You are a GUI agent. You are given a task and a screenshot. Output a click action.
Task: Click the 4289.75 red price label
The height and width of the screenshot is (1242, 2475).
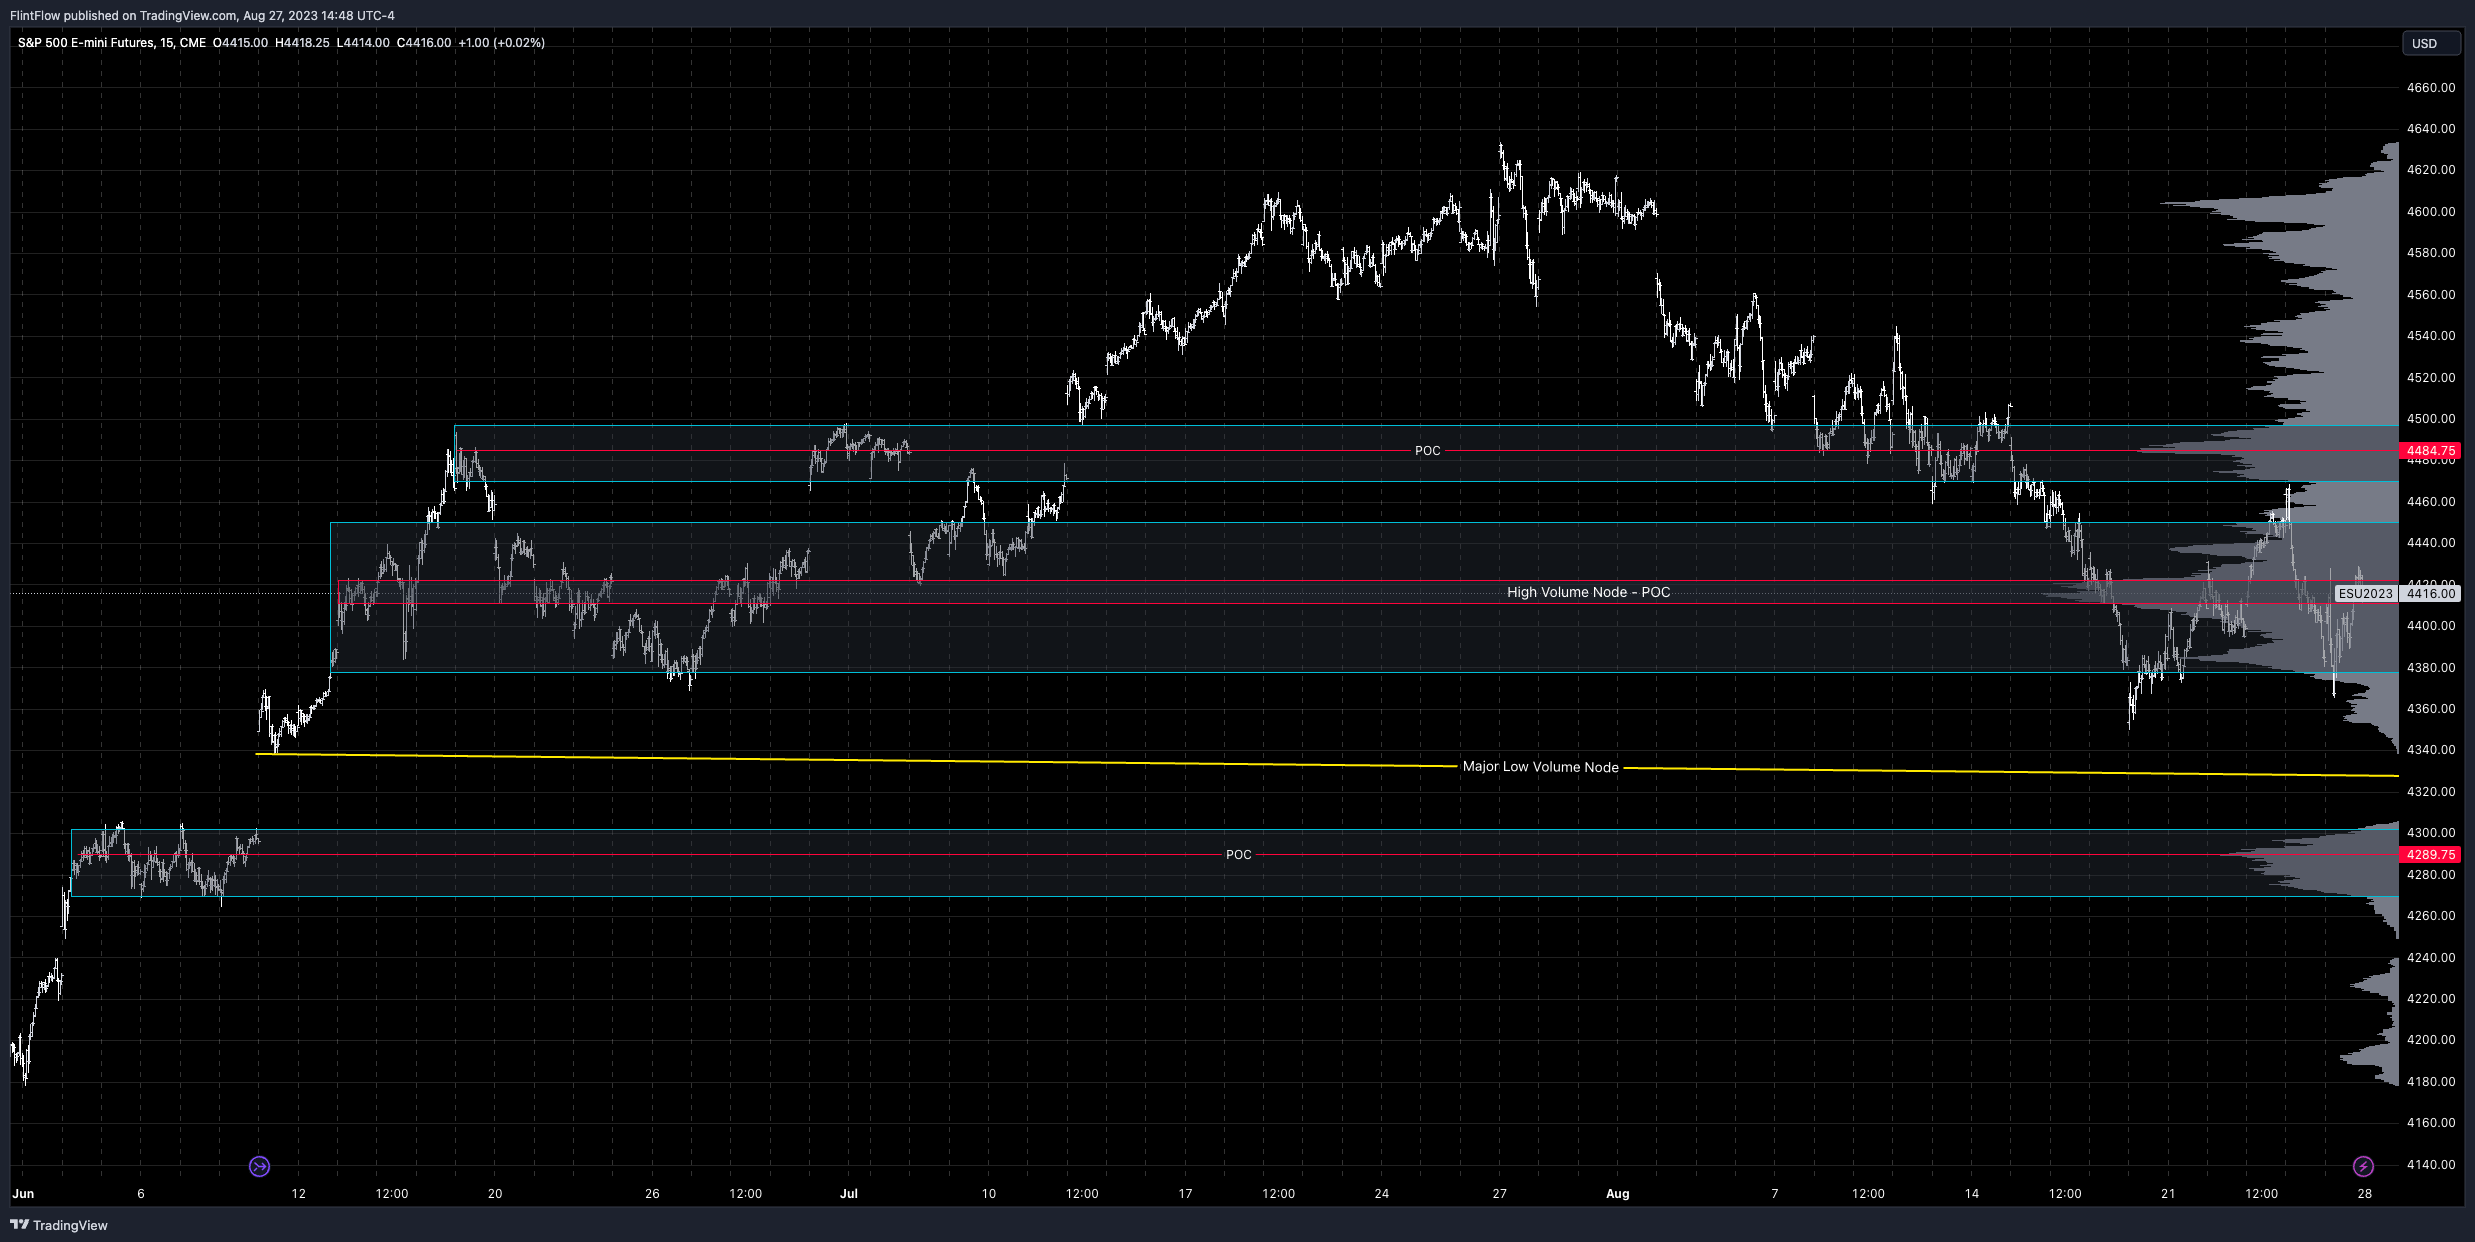(2430, 855)
